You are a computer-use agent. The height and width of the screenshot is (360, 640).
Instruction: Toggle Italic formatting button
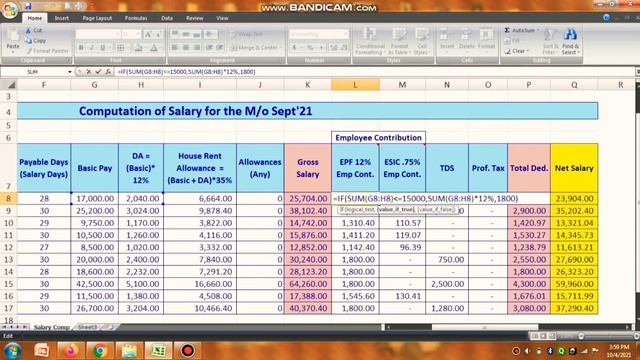[x=91, y=48]
